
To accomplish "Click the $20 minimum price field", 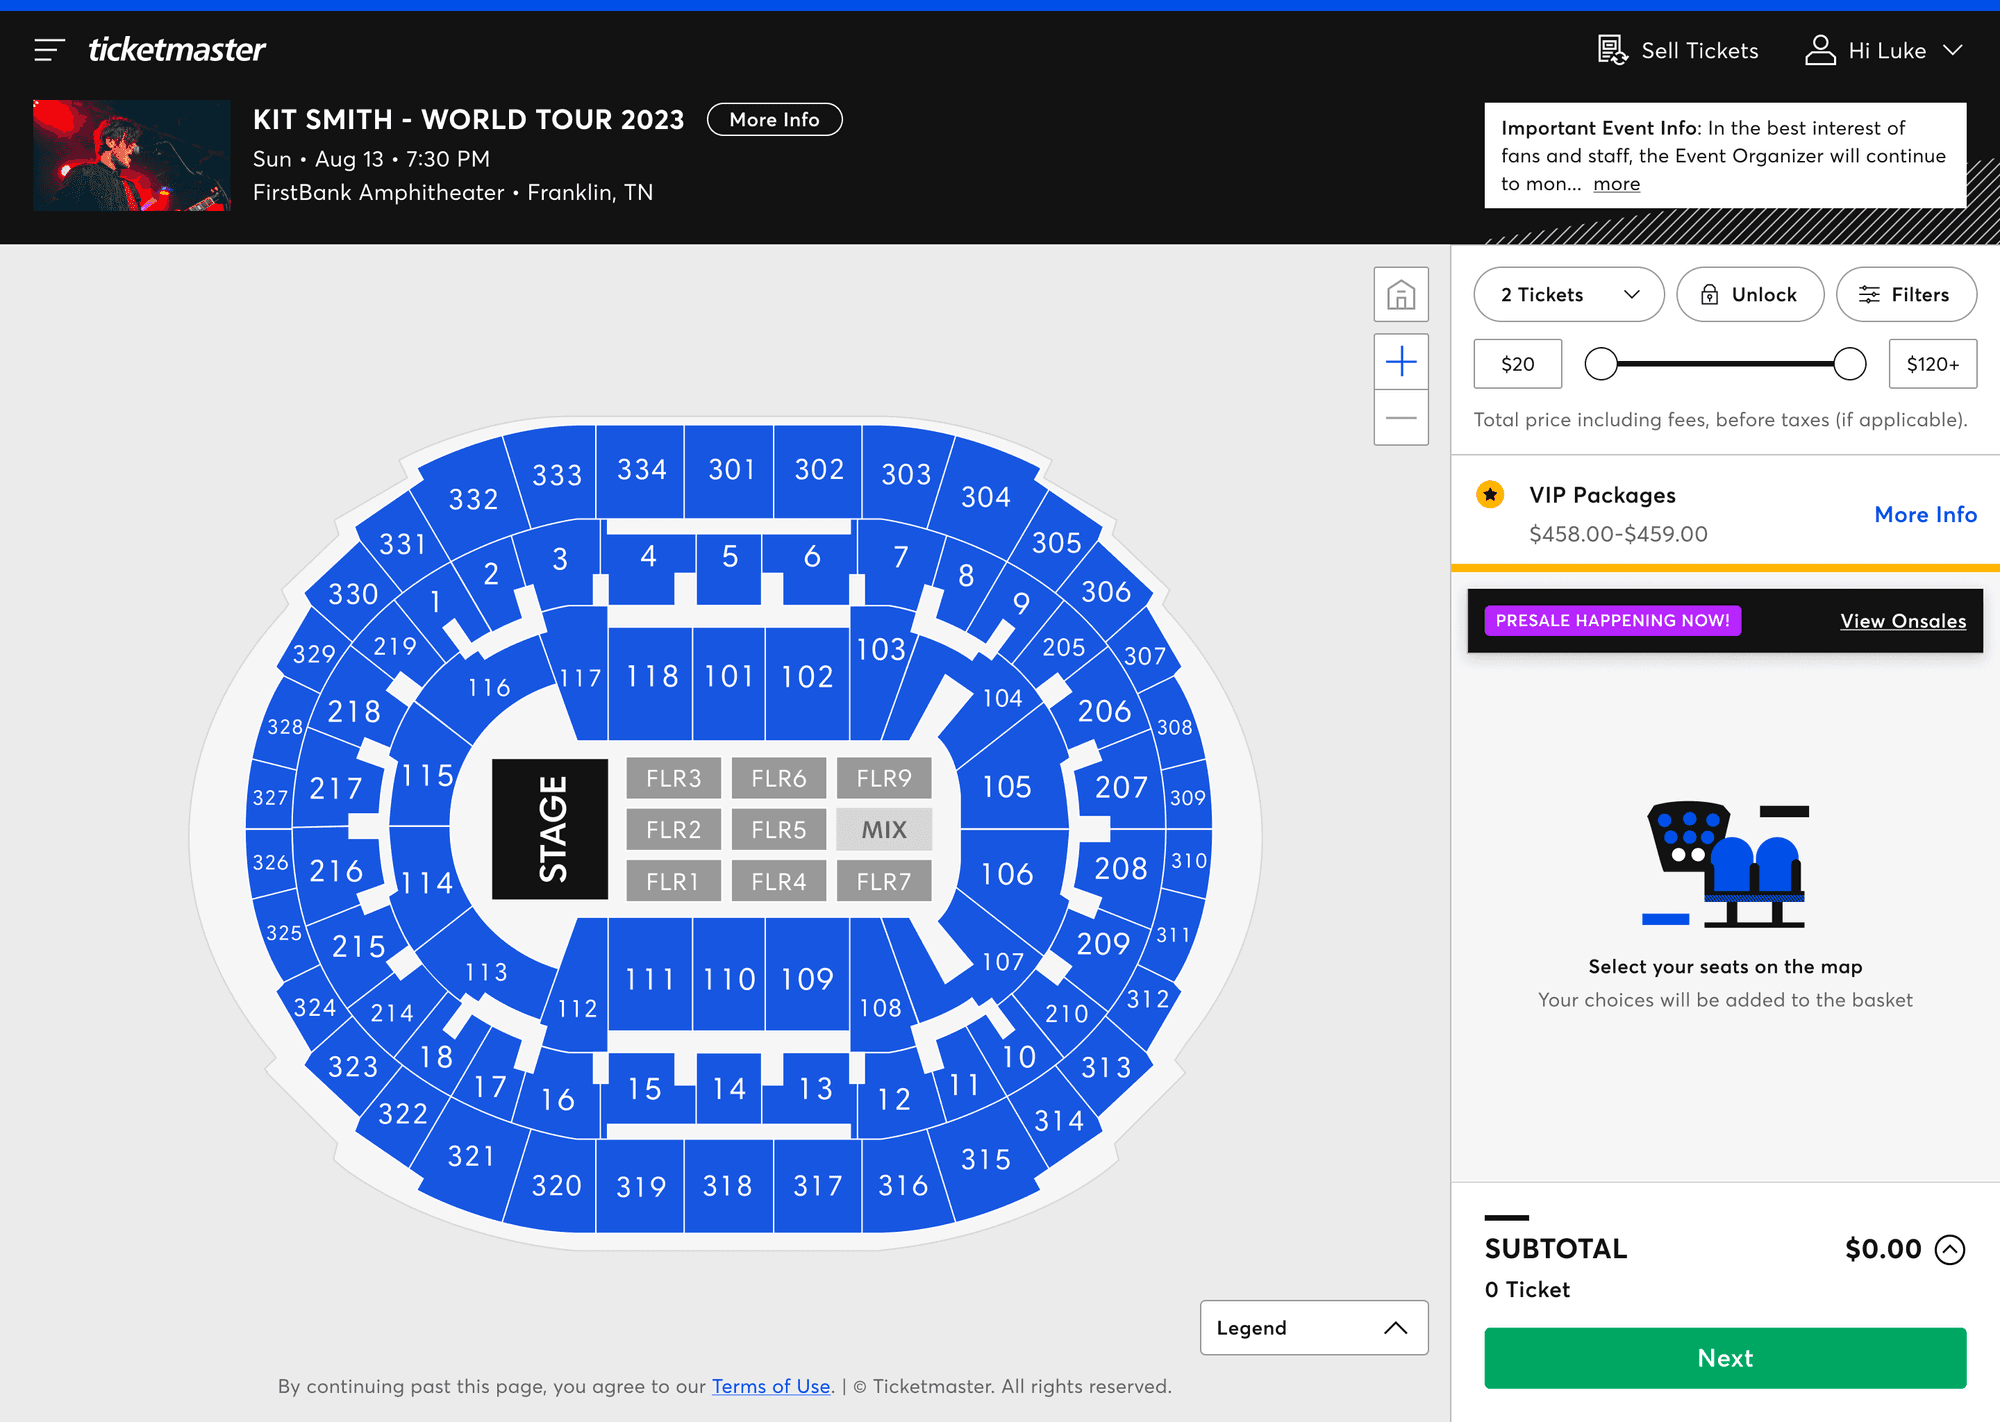I will (x=1517, y=364).
